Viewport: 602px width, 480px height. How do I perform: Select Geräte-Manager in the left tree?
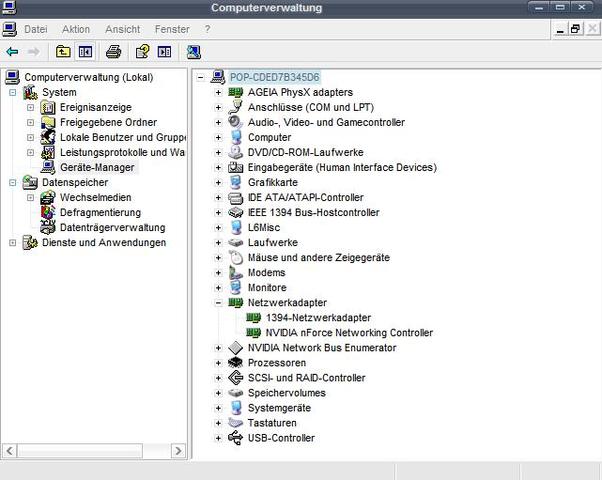point(97,167)
